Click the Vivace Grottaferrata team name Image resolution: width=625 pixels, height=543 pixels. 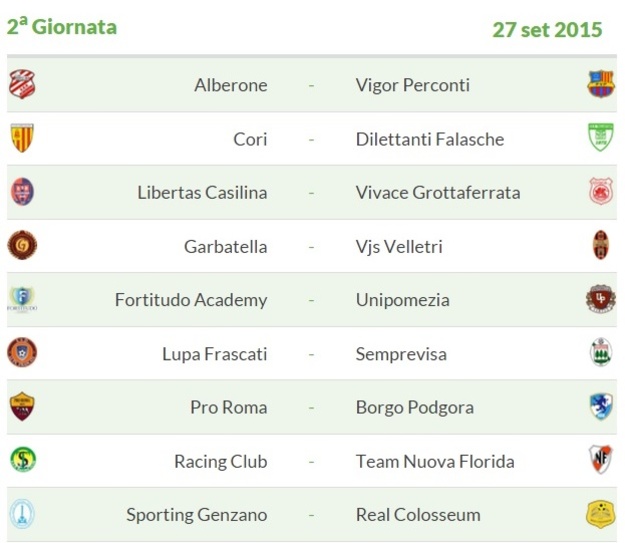coord(438,193)
